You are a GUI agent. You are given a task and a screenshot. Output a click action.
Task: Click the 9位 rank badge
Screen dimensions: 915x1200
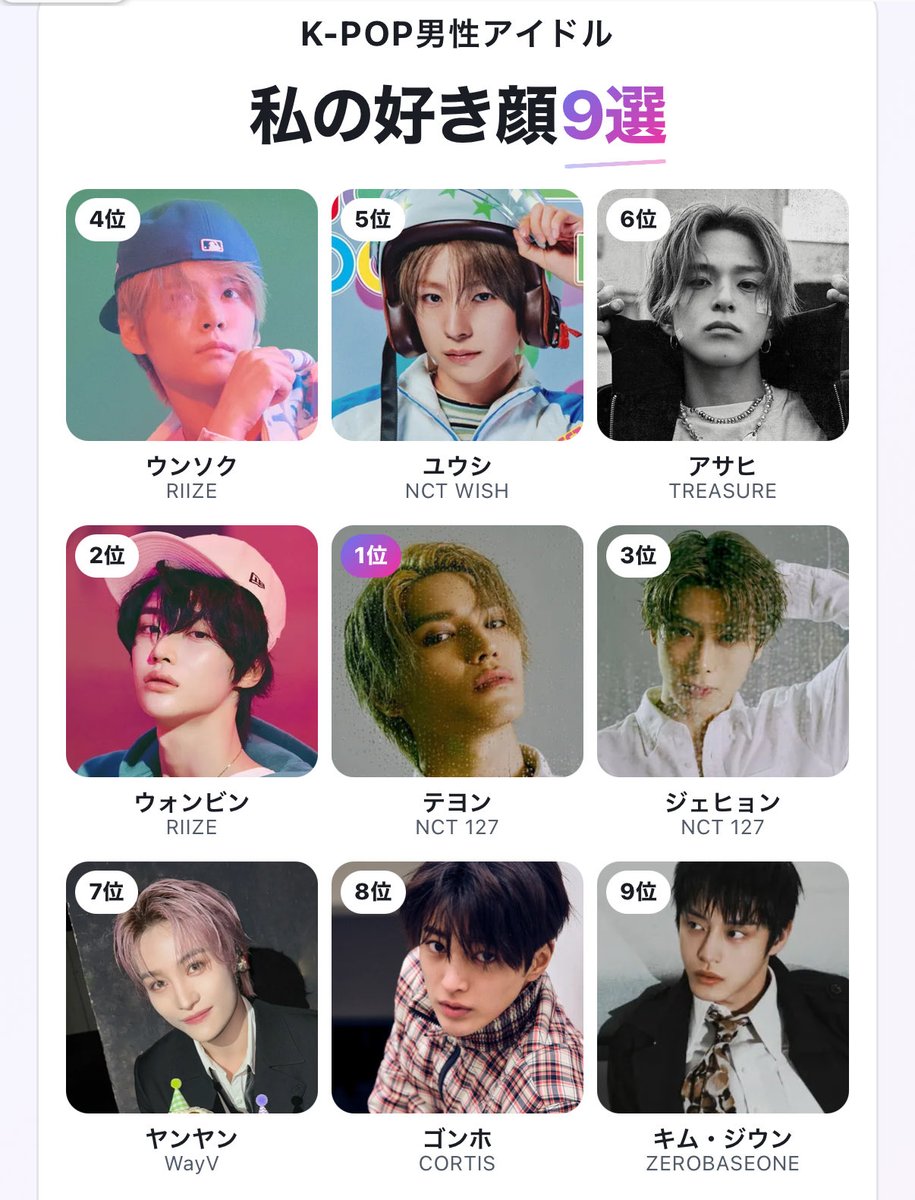(637, 891)
